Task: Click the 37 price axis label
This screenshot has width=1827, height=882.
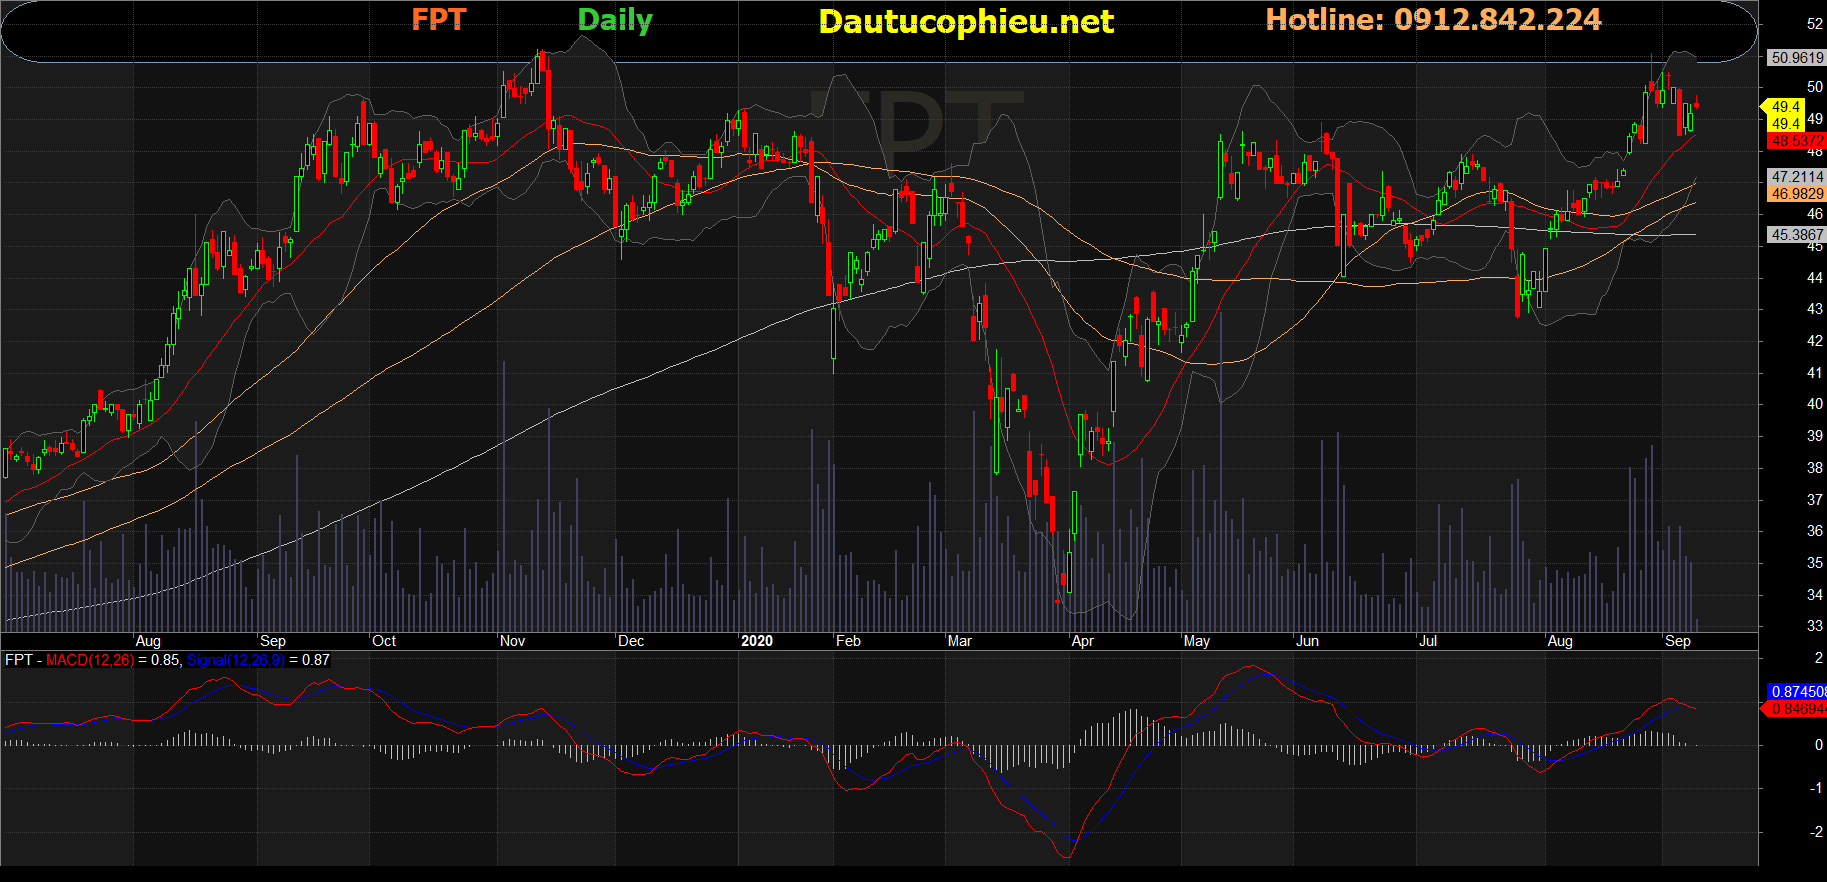Action: coord(1815,499)
